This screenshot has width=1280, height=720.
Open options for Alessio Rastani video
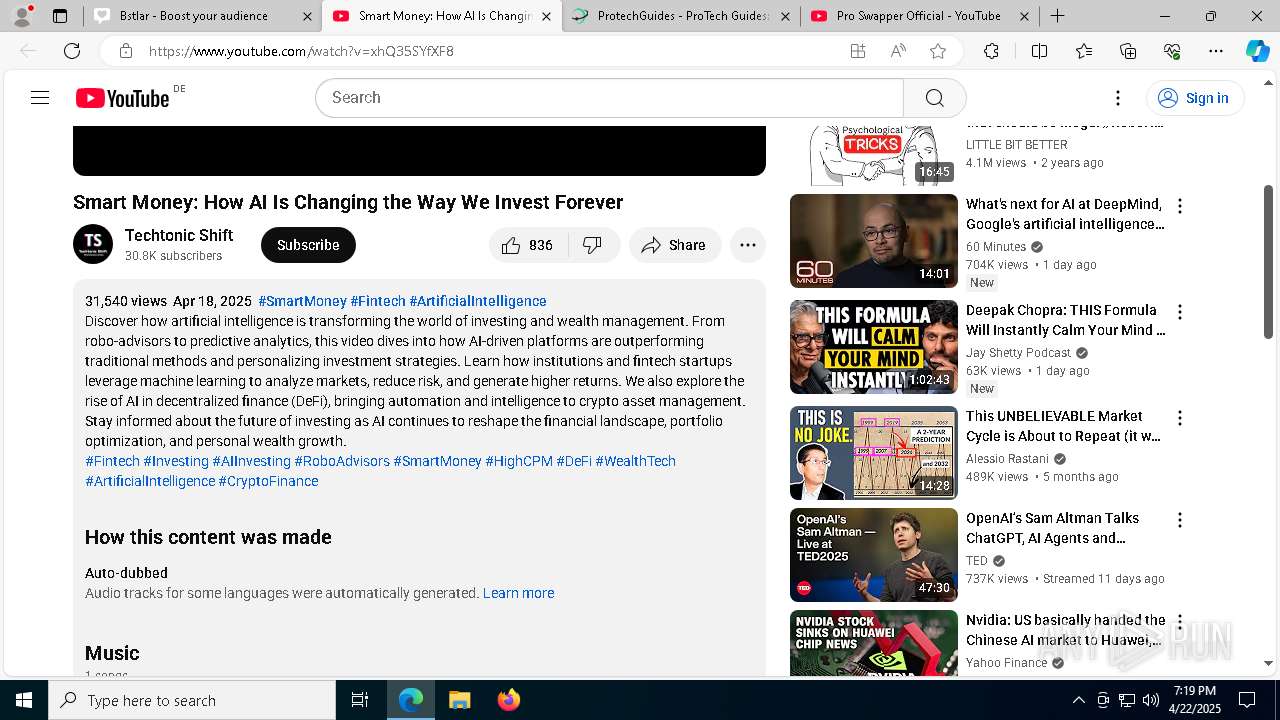pos(1180,418)
